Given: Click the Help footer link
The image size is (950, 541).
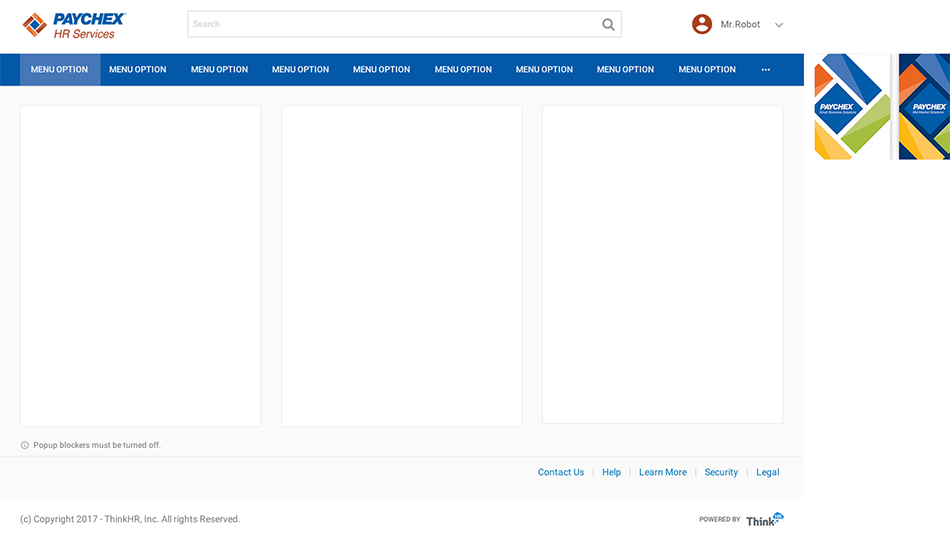Looking at the screenshot, I should tap(611, 472).
